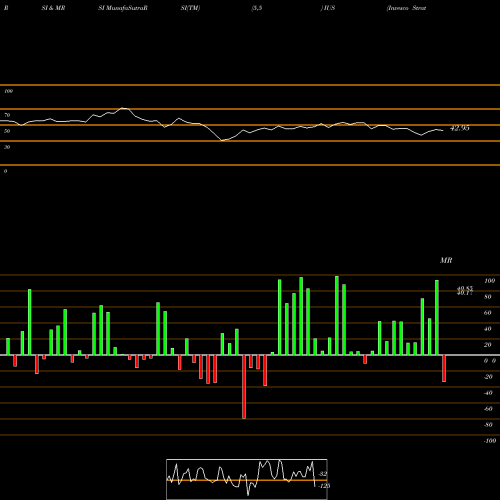500x500 pixels.
Task: Click the -32 value in mini chart
Action: (x=323, y=474)
